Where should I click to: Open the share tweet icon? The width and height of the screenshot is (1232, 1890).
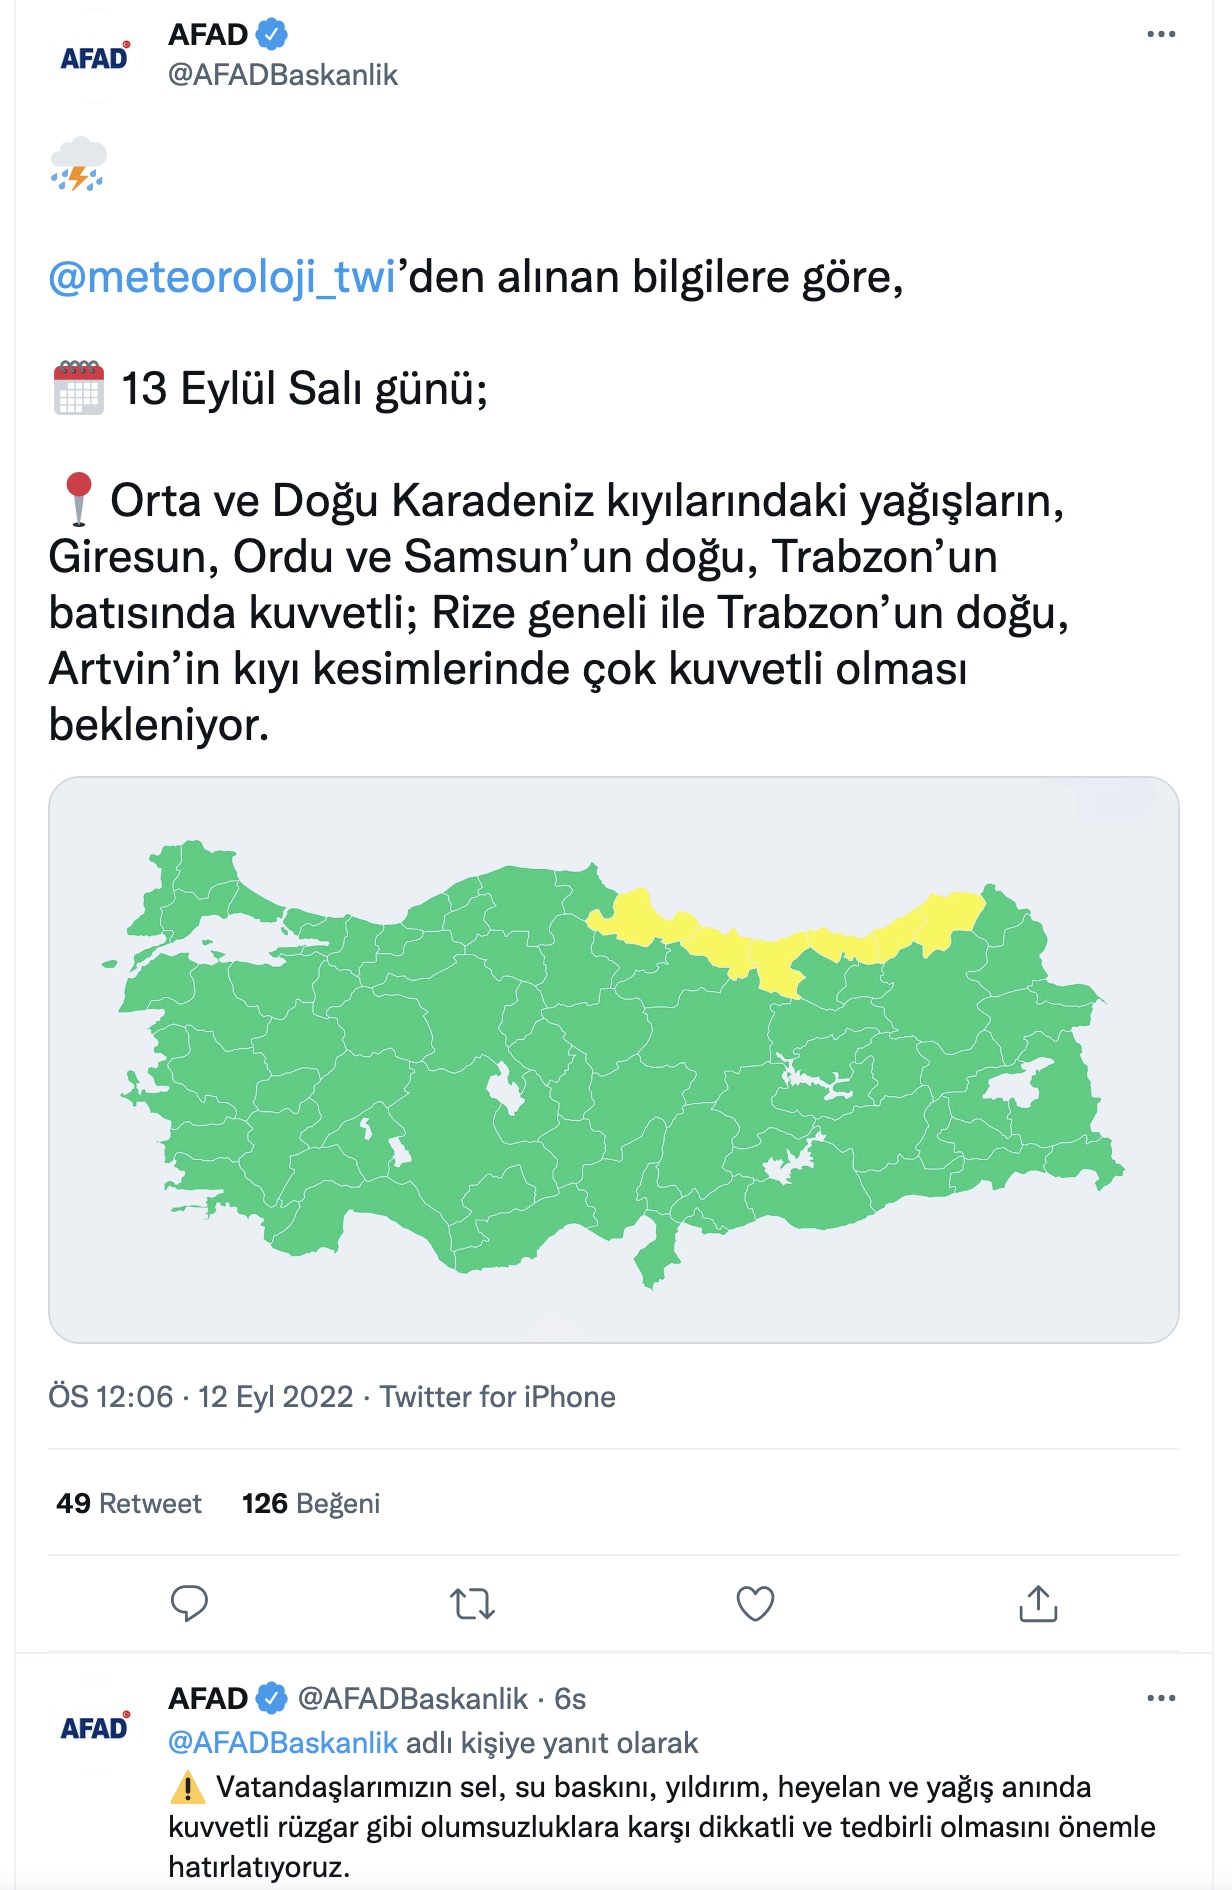point(1038,1603)
